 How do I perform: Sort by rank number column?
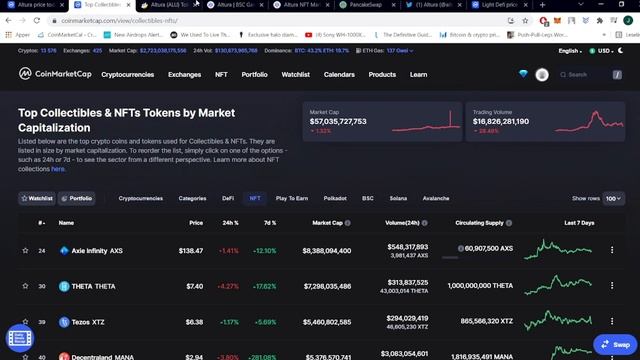[42, 223]
